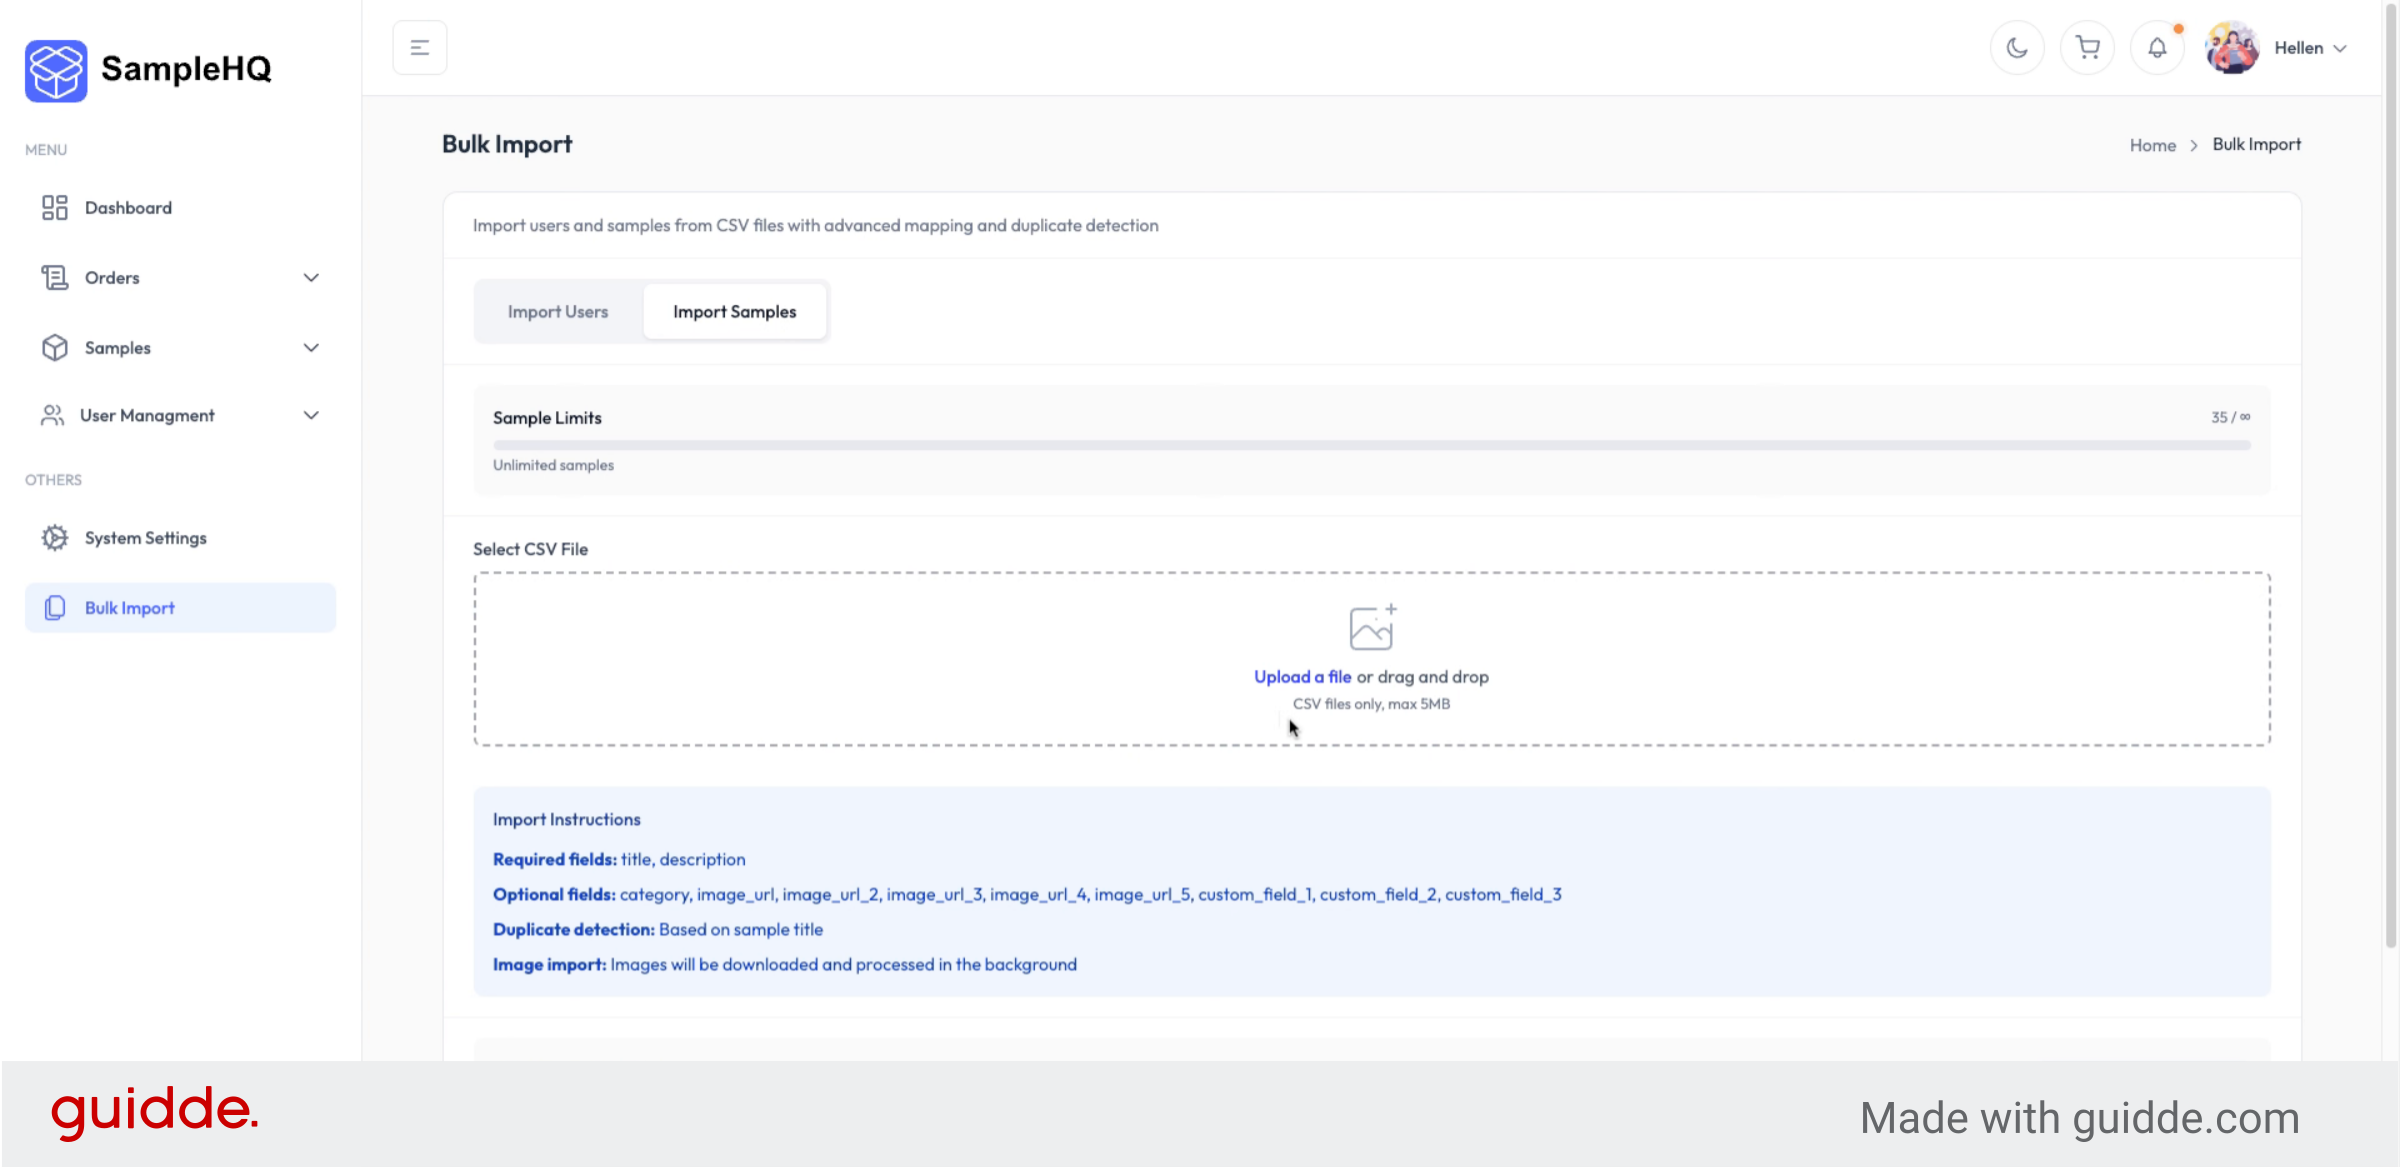Toggle dark mode with the moon icon
Viewport: 2400px width, 1167px height.
[2017, 47]
